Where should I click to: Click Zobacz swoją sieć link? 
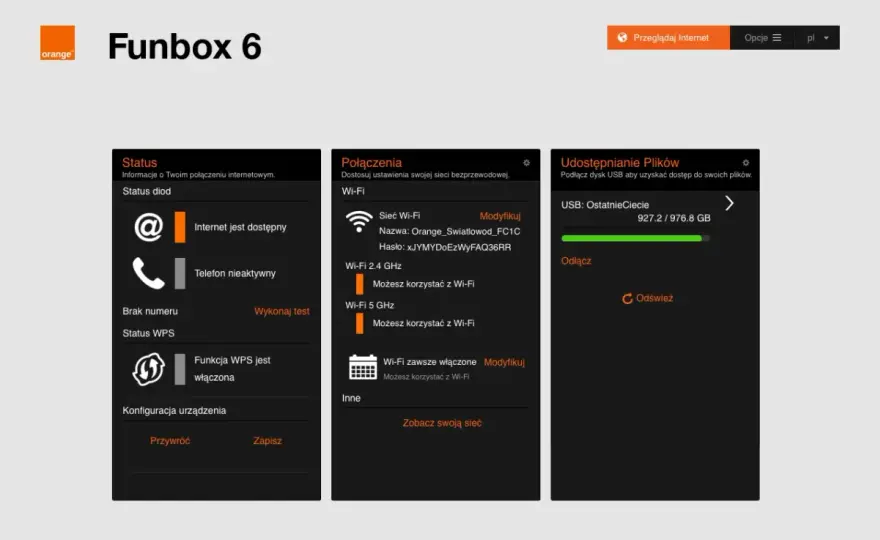click(442, 423)
